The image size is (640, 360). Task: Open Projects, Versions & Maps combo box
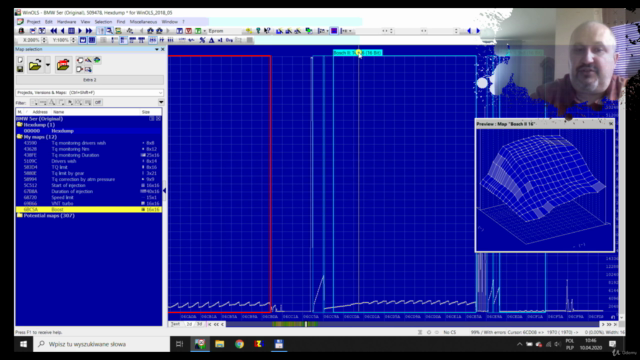[x=90, y=93]
